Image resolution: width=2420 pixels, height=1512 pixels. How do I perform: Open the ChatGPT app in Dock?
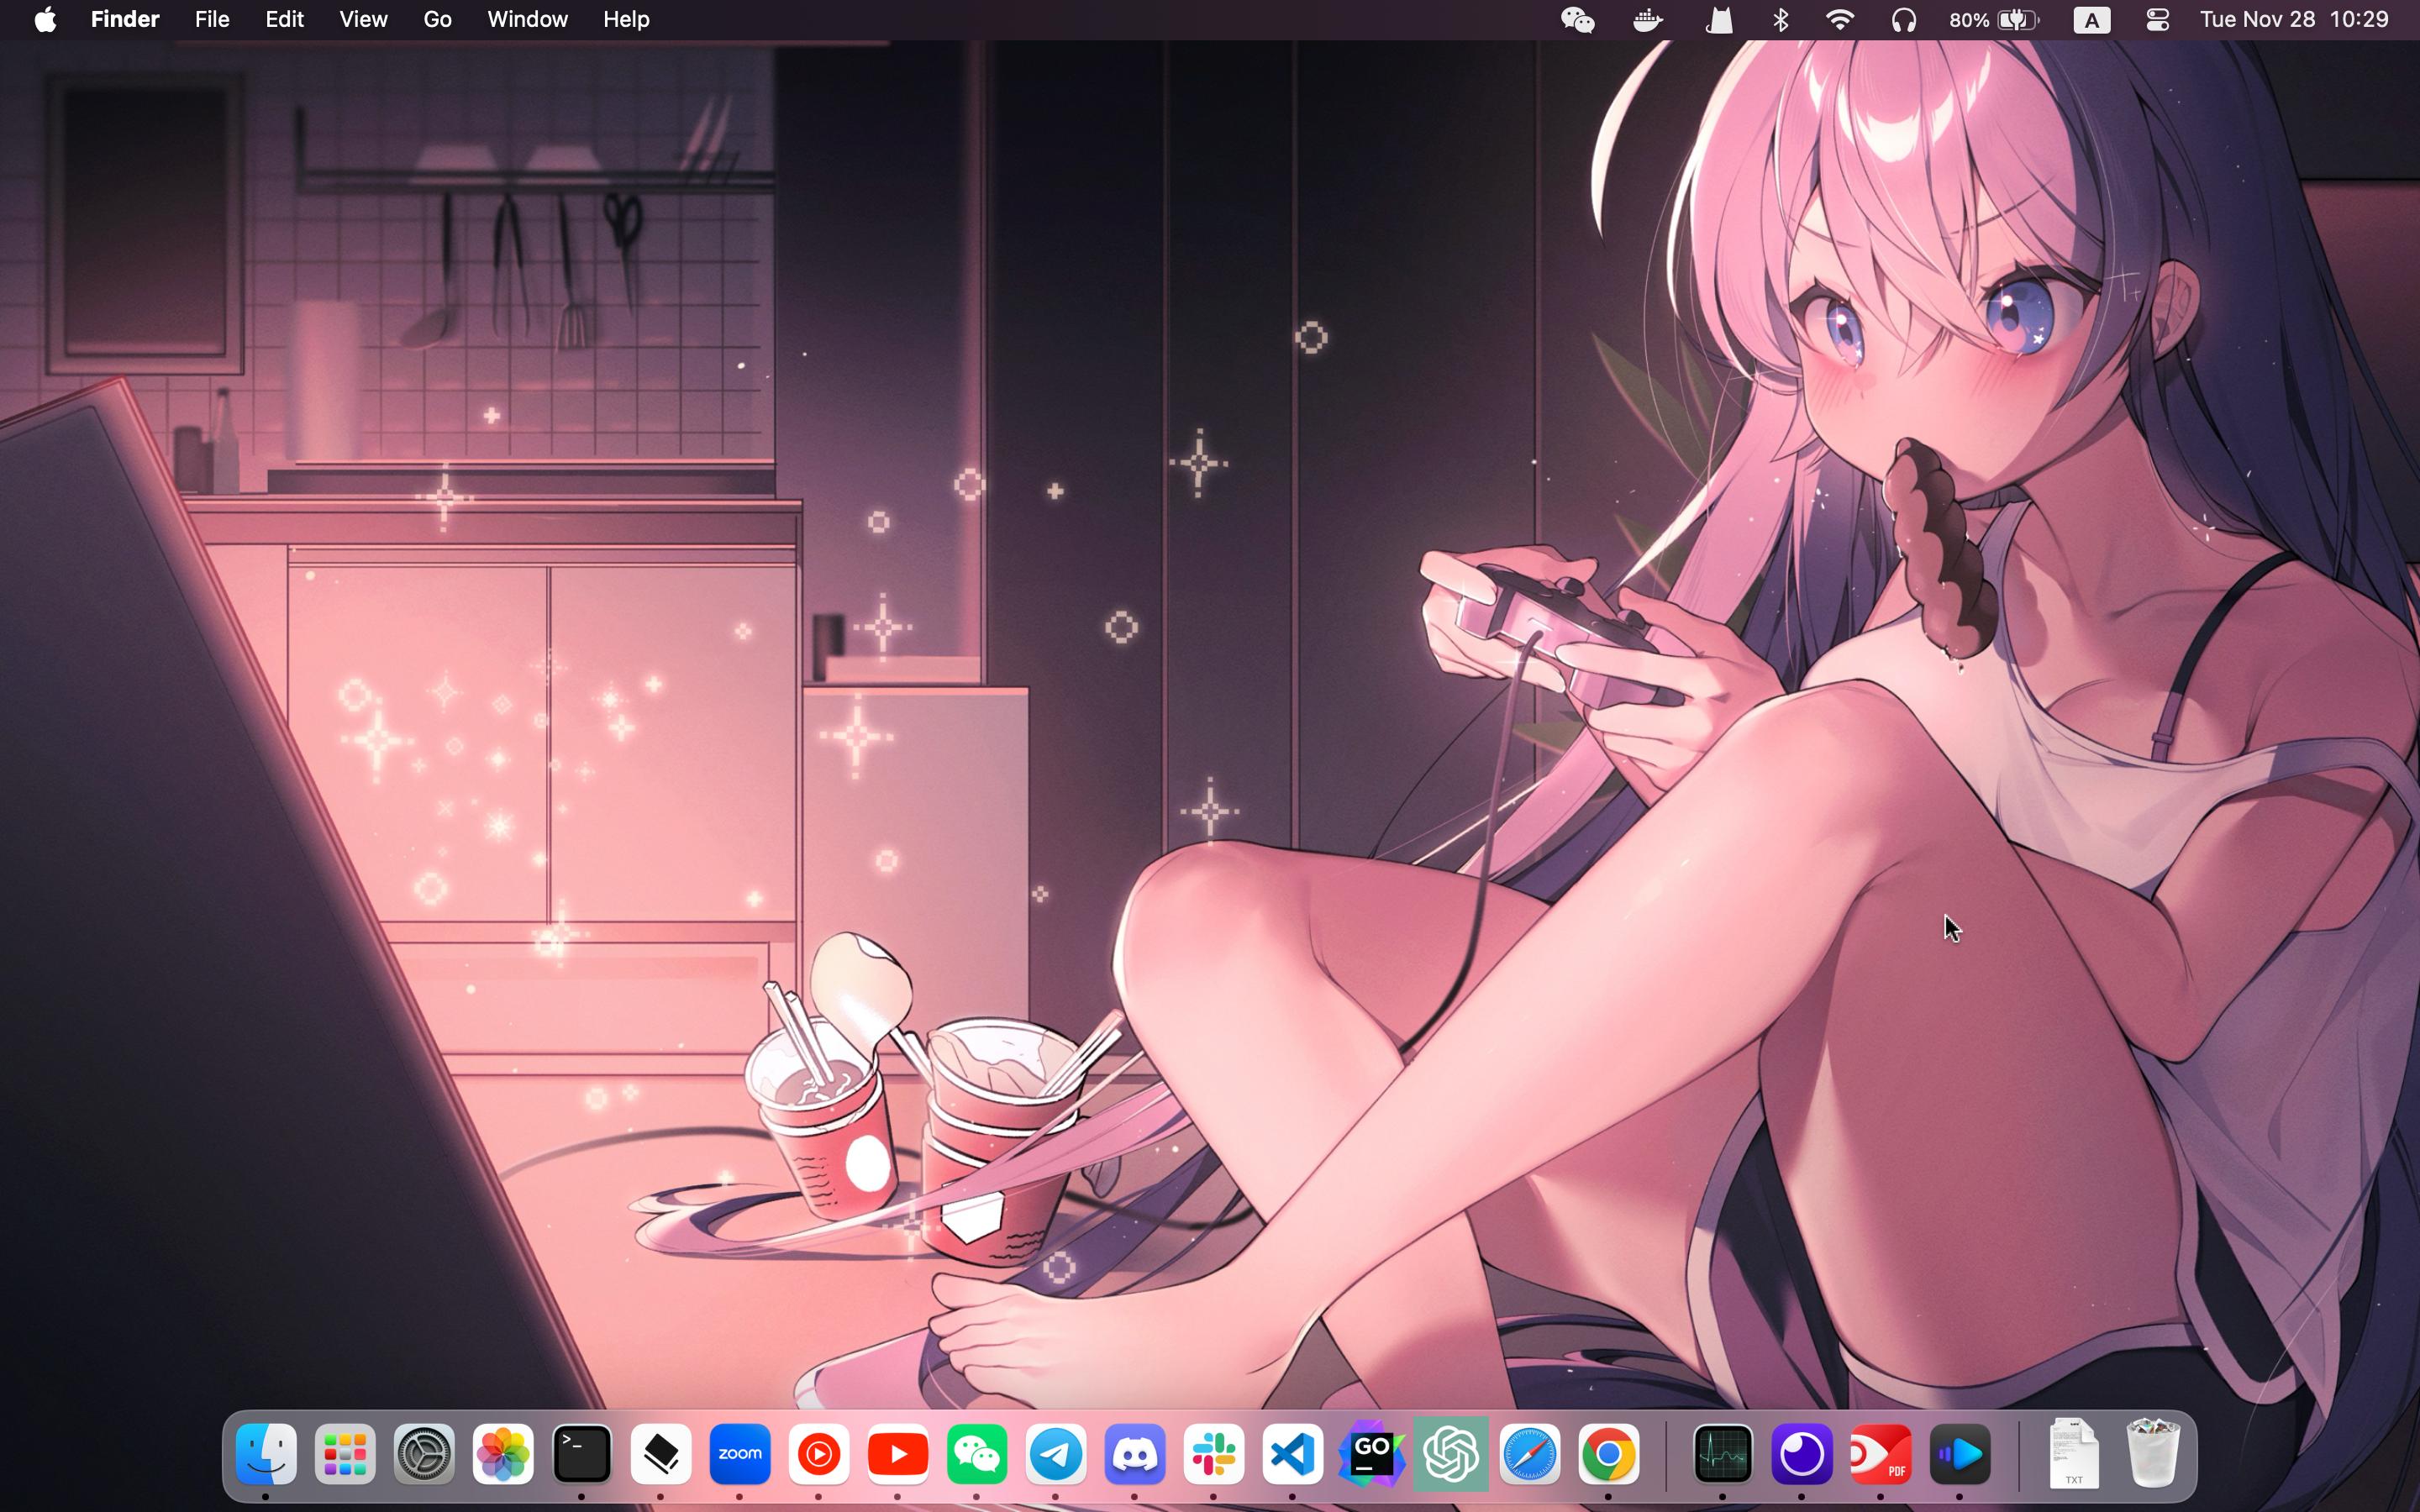[1450, 1454]
